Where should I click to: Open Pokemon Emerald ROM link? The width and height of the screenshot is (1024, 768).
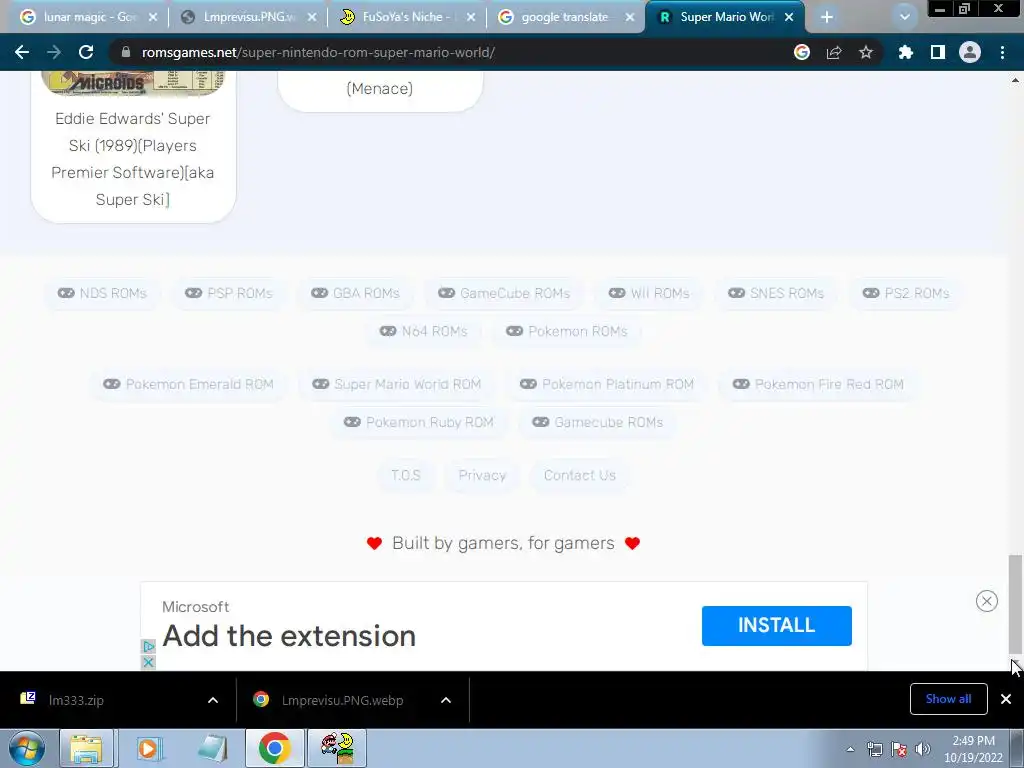click(189, 384)
